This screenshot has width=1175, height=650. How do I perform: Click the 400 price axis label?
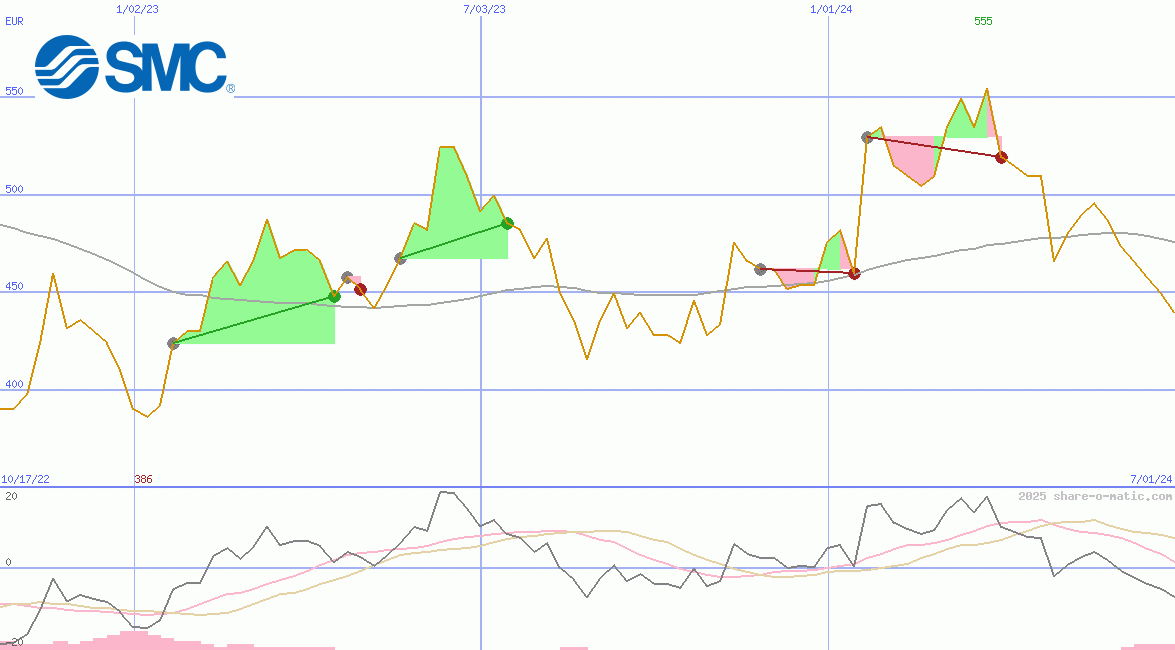[x=14, y=384]
